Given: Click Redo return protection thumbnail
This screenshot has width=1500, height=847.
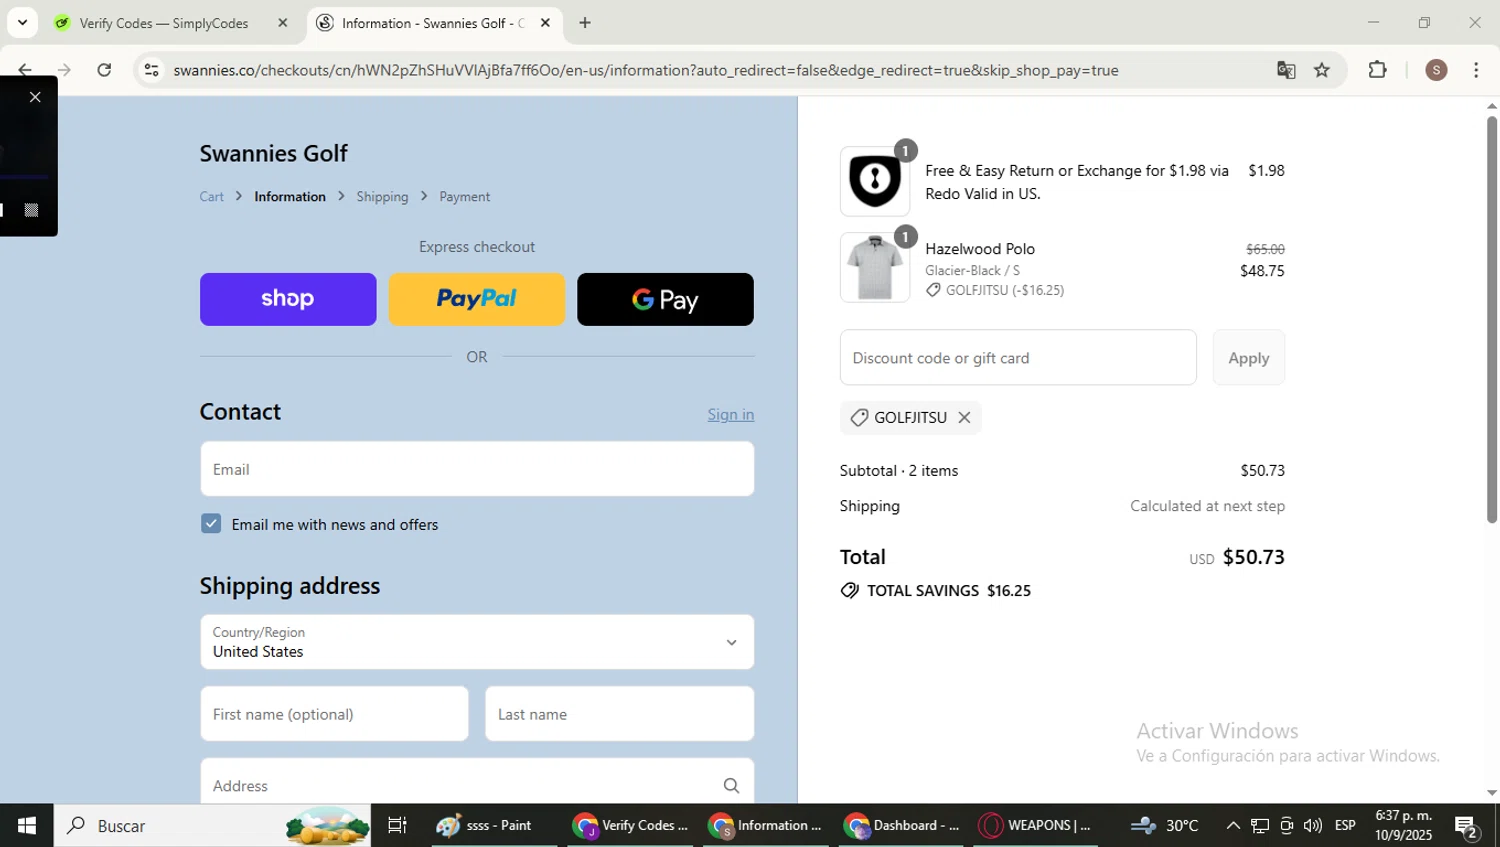Looking at the screenshot, I should click(875, 181).
